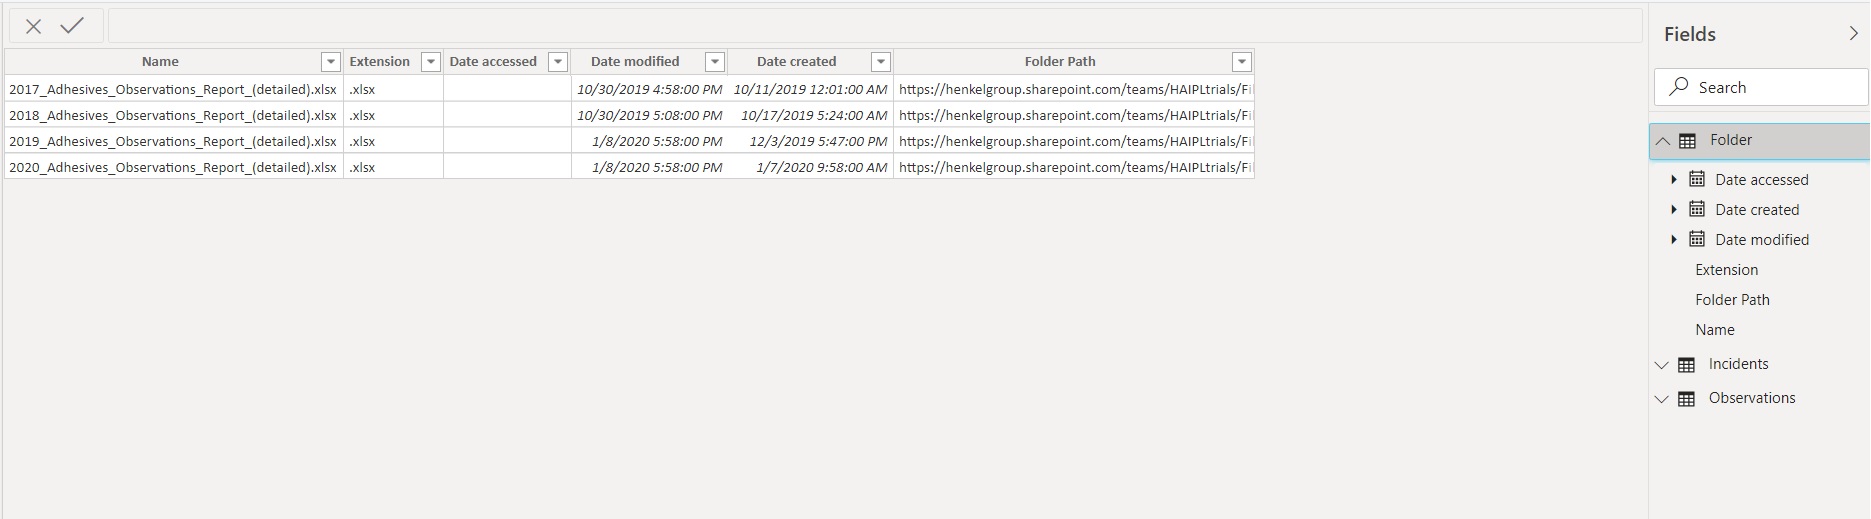Click the 10/30/2019 5:08:00 PM modified date cell
Viewport: 1871px width, 519px height.
(x=649, y=115)
